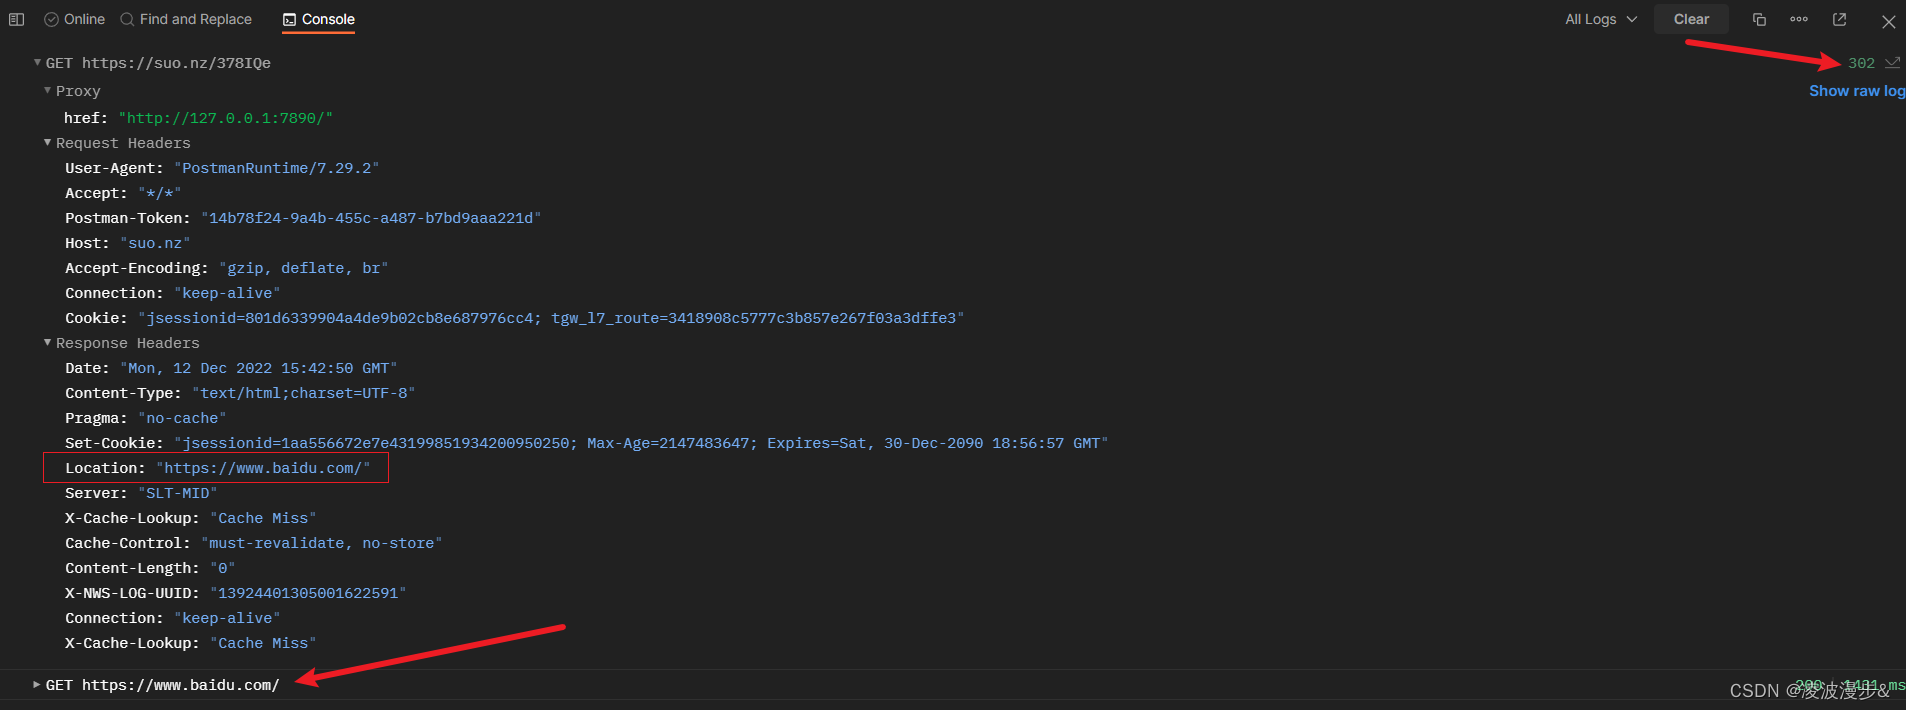Select the Cache-Control must-revalidate value
The width and height of the screenshot is (1906, 710).
(322, 543)
